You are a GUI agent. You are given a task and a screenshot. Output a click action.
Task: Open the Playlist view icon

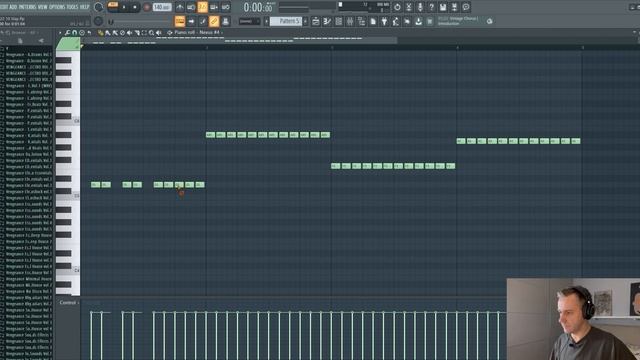coord(316,21)
